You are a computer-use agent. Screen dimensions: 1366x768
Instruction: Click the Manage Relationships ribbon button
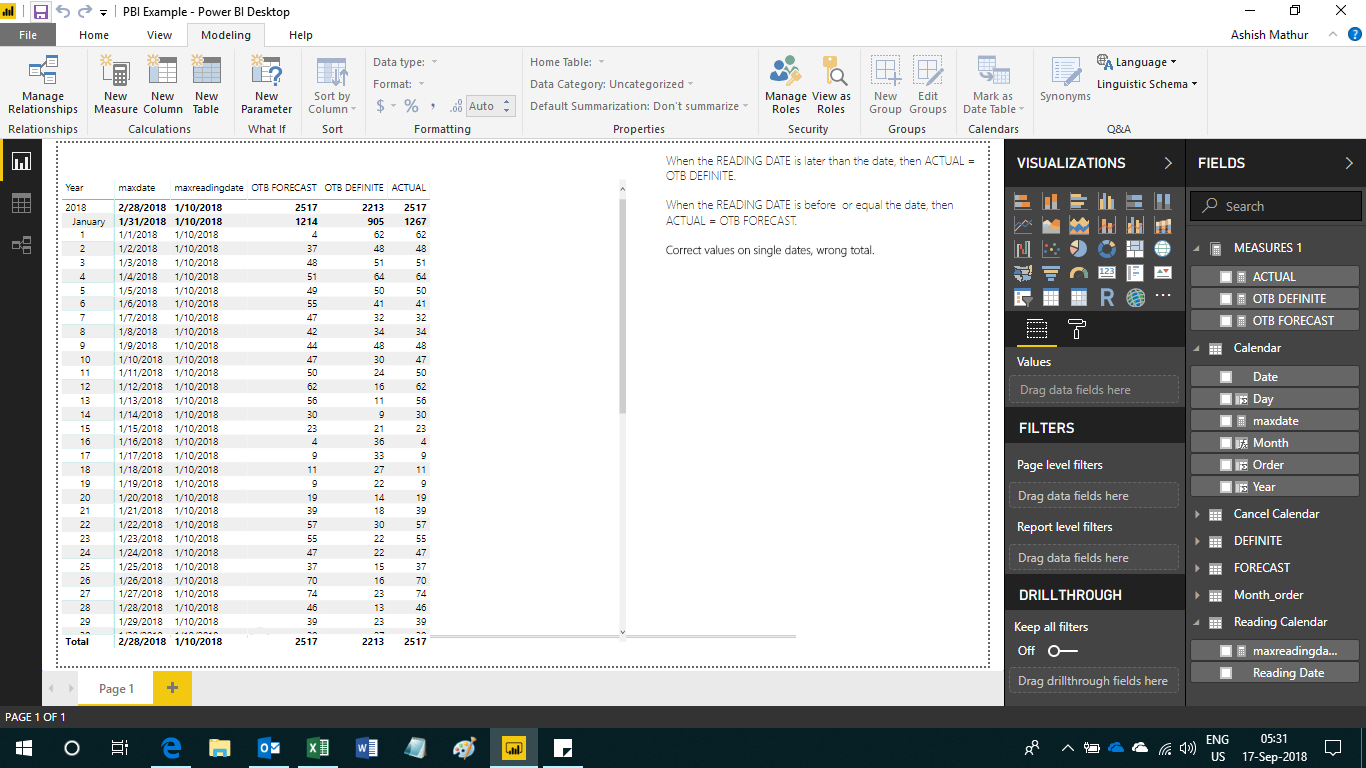coord(43,86)
